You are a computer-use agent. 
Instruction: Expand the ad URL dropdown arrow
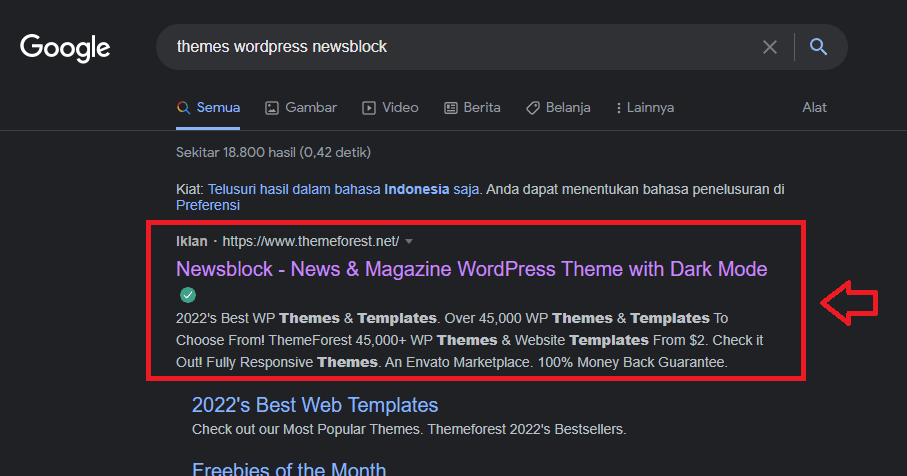(409, 241)
